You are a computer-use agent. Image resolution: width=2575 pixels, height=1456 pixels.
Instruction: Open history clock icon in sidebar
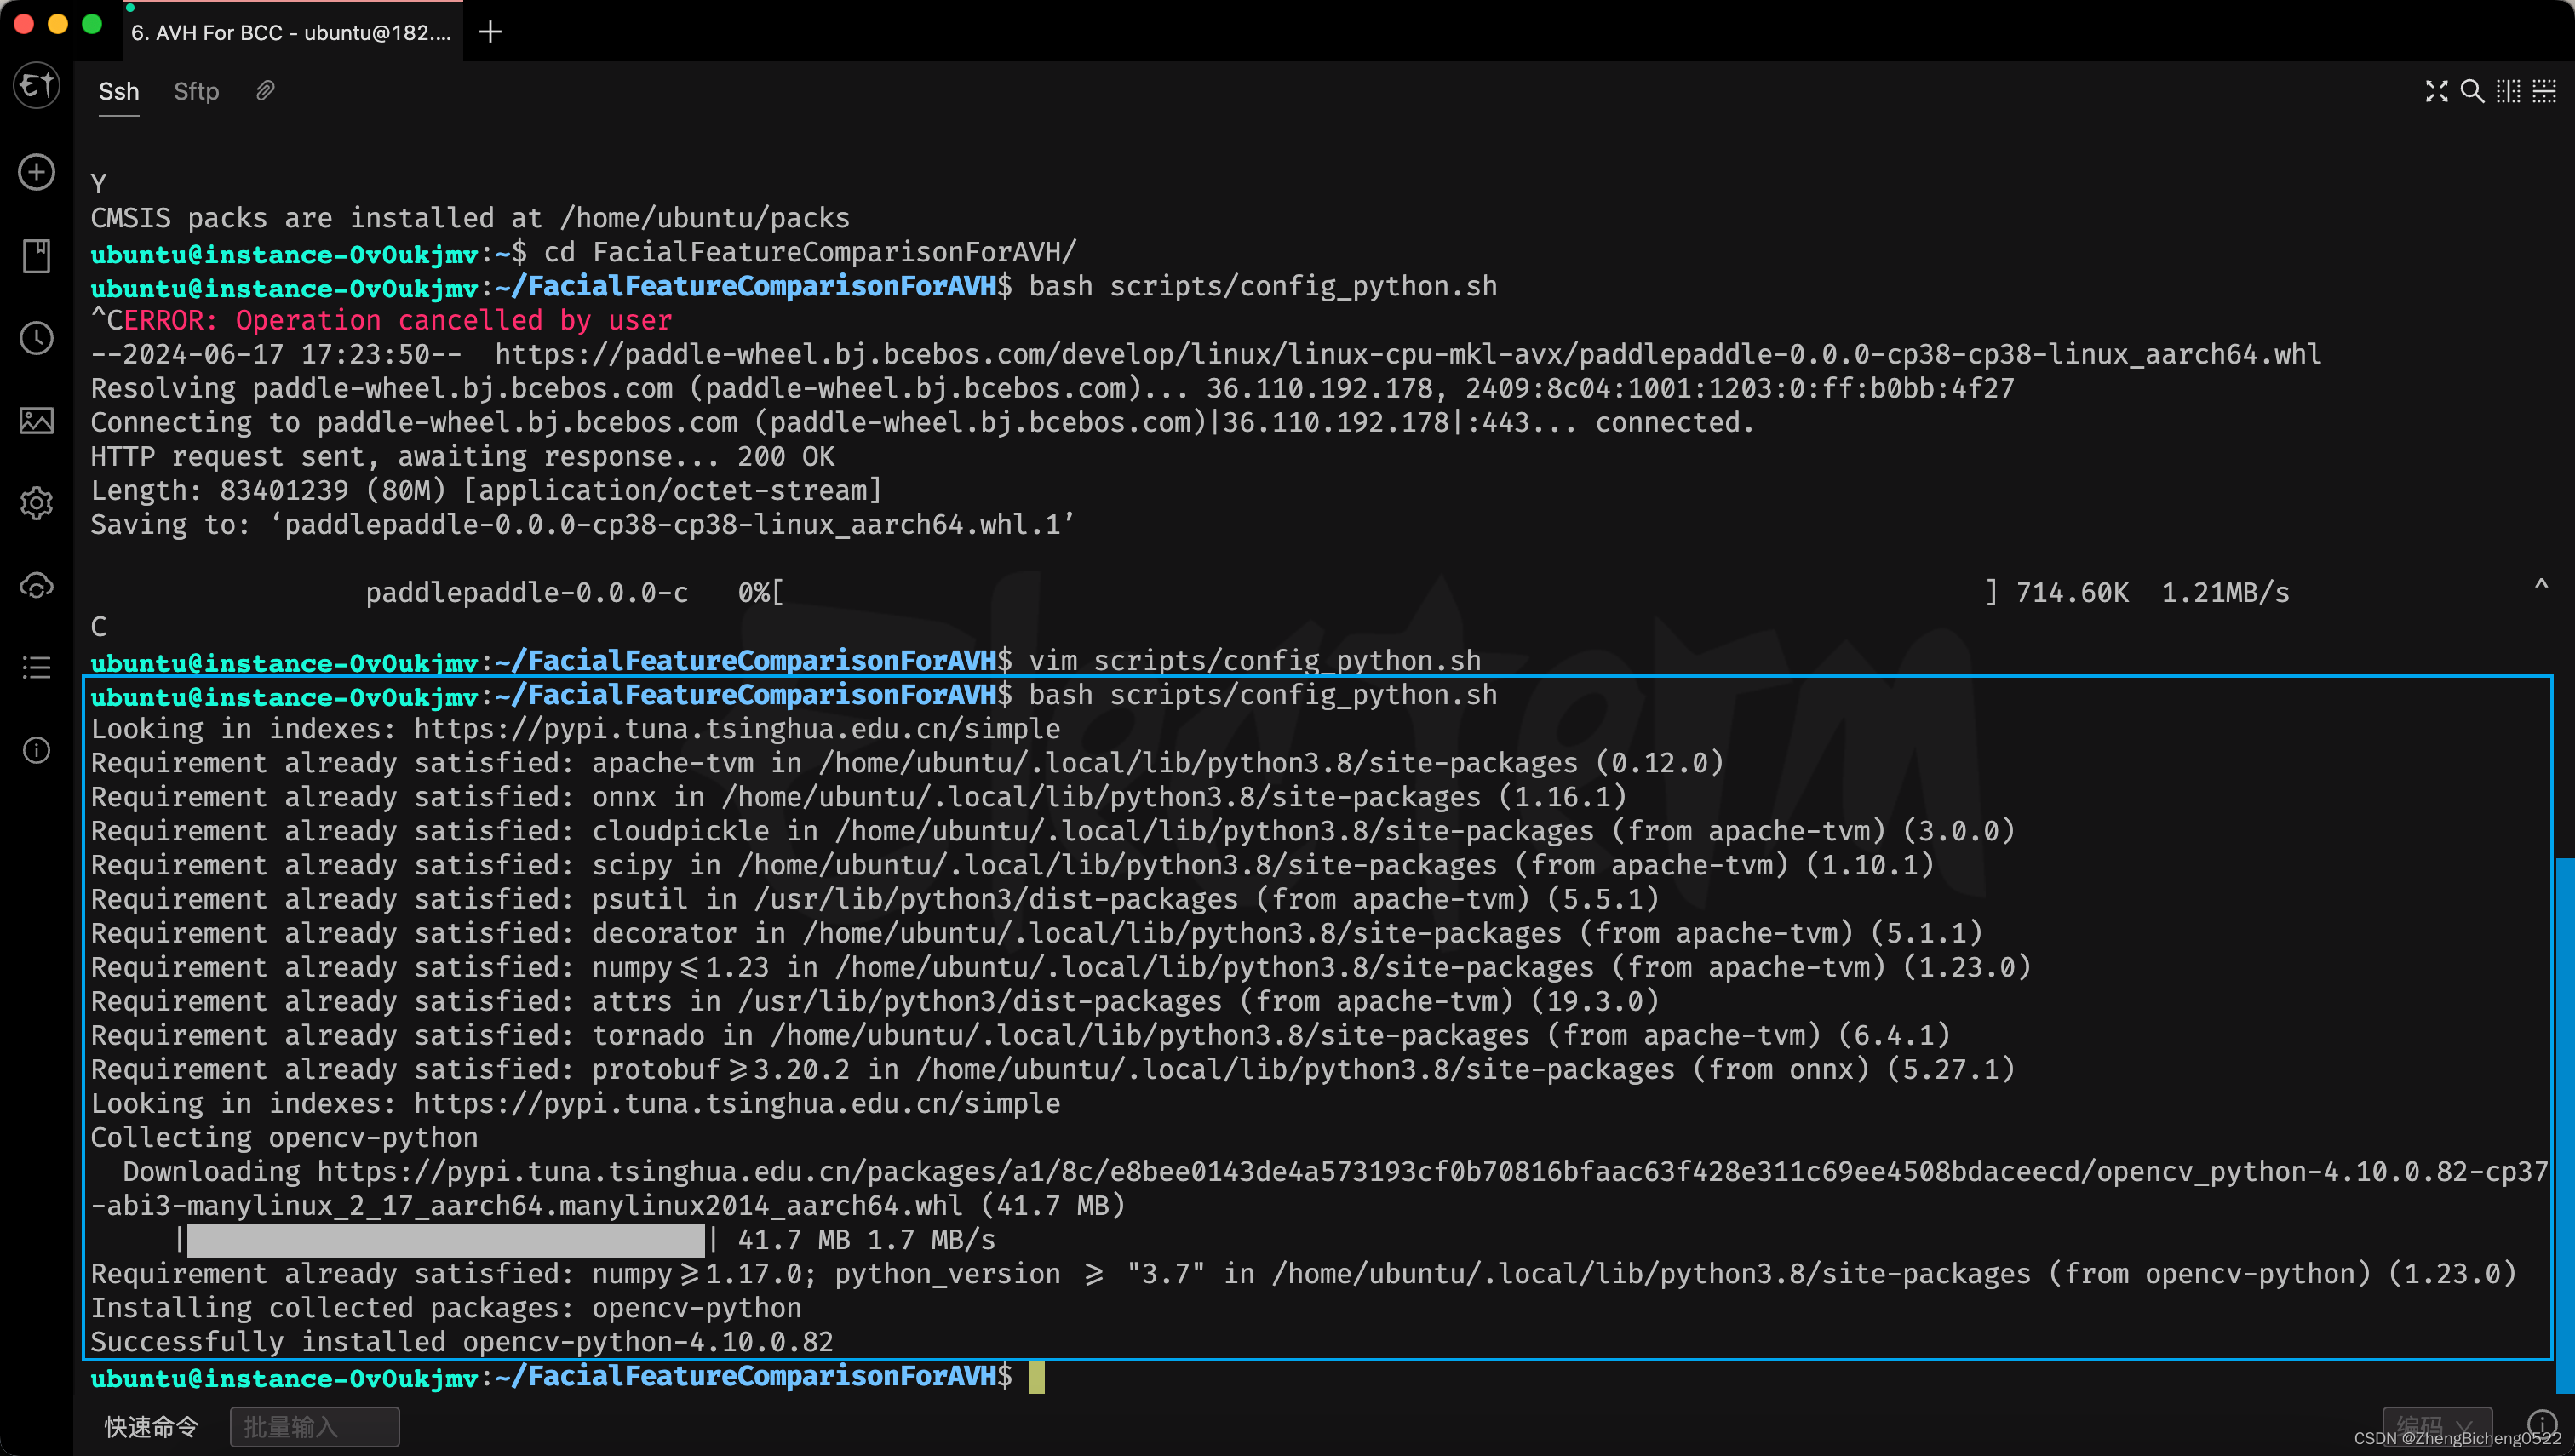37,338
